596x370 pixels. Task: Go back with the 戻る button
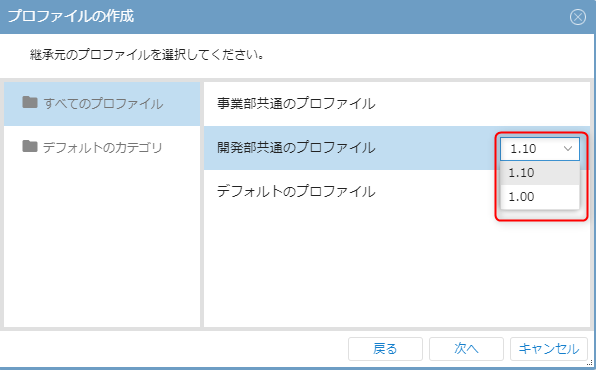coord(385,349)
